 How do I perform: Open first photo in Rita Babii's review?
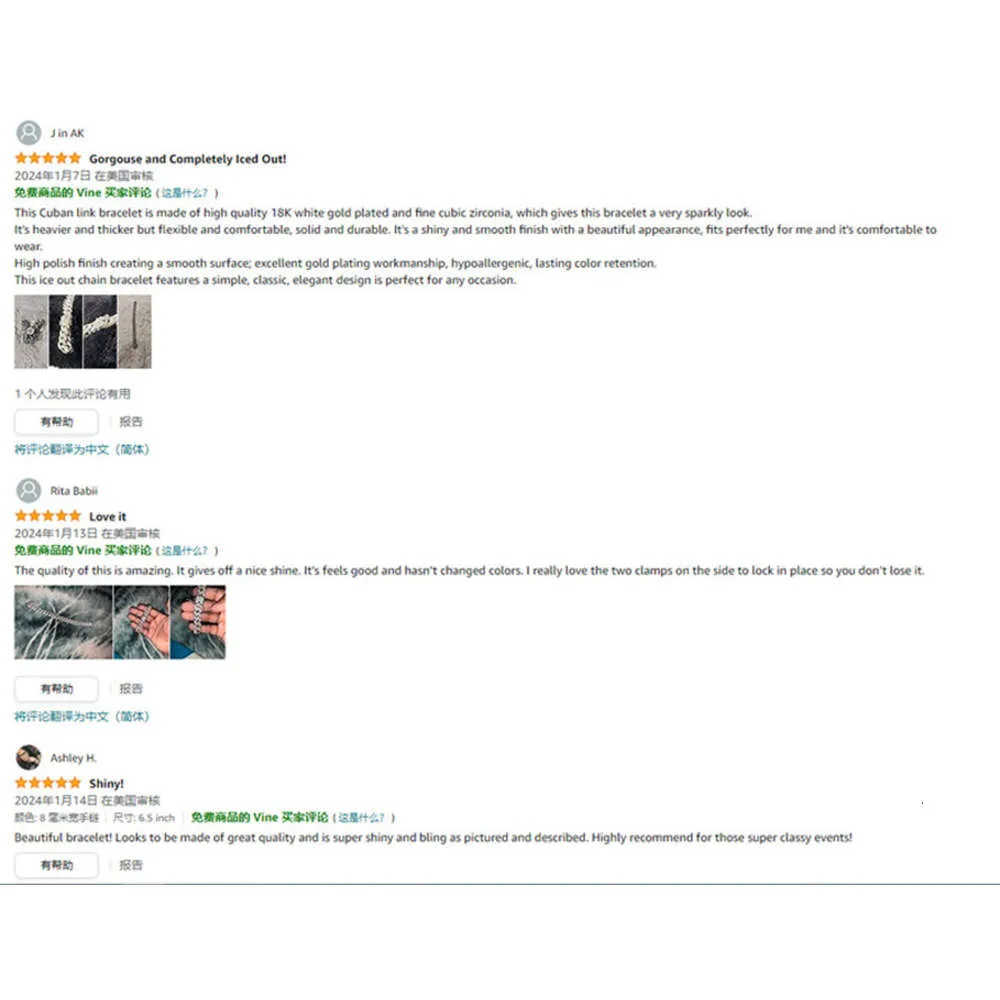[63, 622]
